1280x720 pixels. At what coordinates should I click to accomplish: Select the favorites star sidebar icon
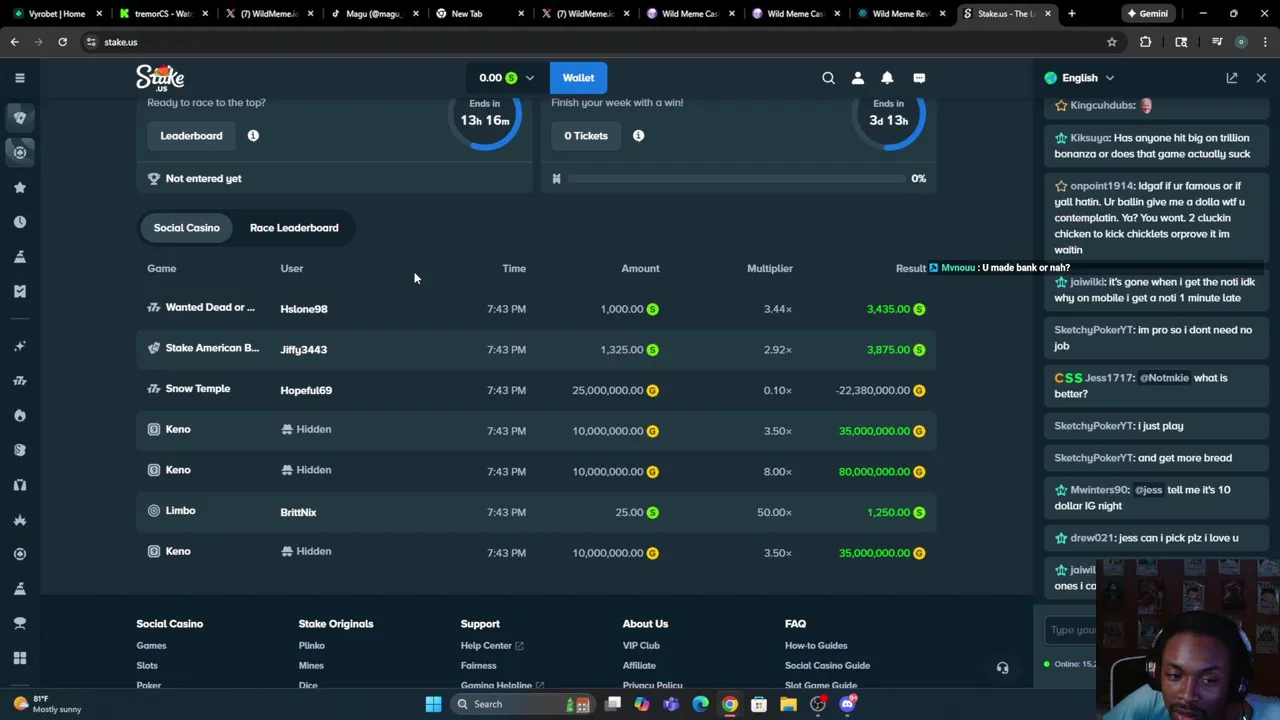pos(19,187)
